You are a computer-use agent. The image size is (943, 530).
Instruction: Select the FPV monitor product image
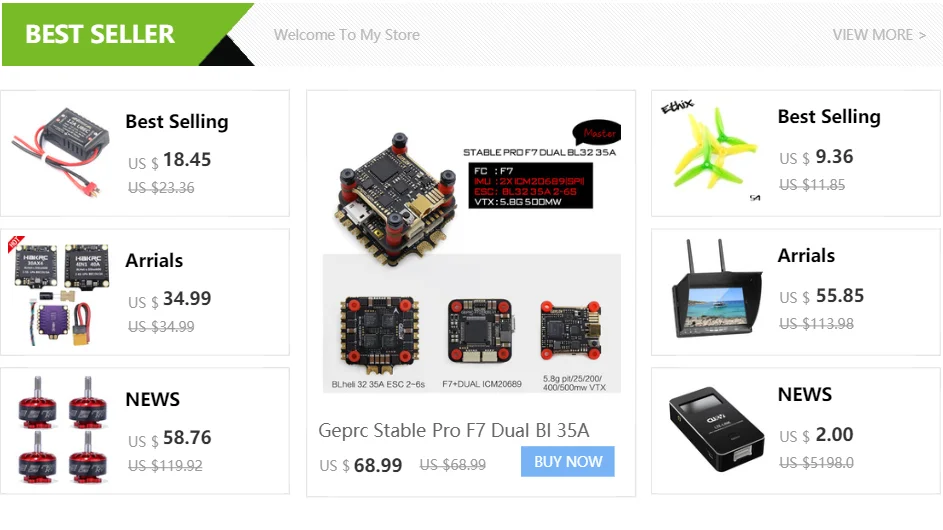[x=717, y=289]
